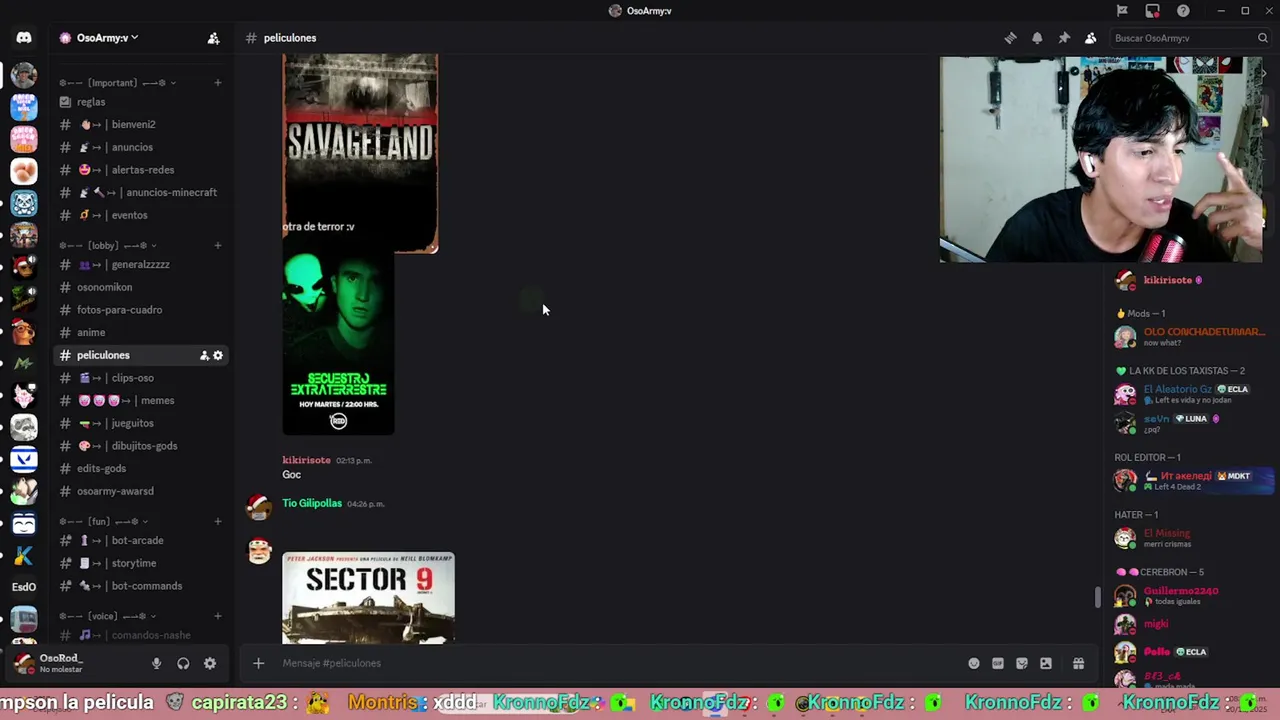Image resolution: width=1280 pixels, height=720 pixels.
Task: Open the jueguitos channel
Action: [x=140, y=423]
